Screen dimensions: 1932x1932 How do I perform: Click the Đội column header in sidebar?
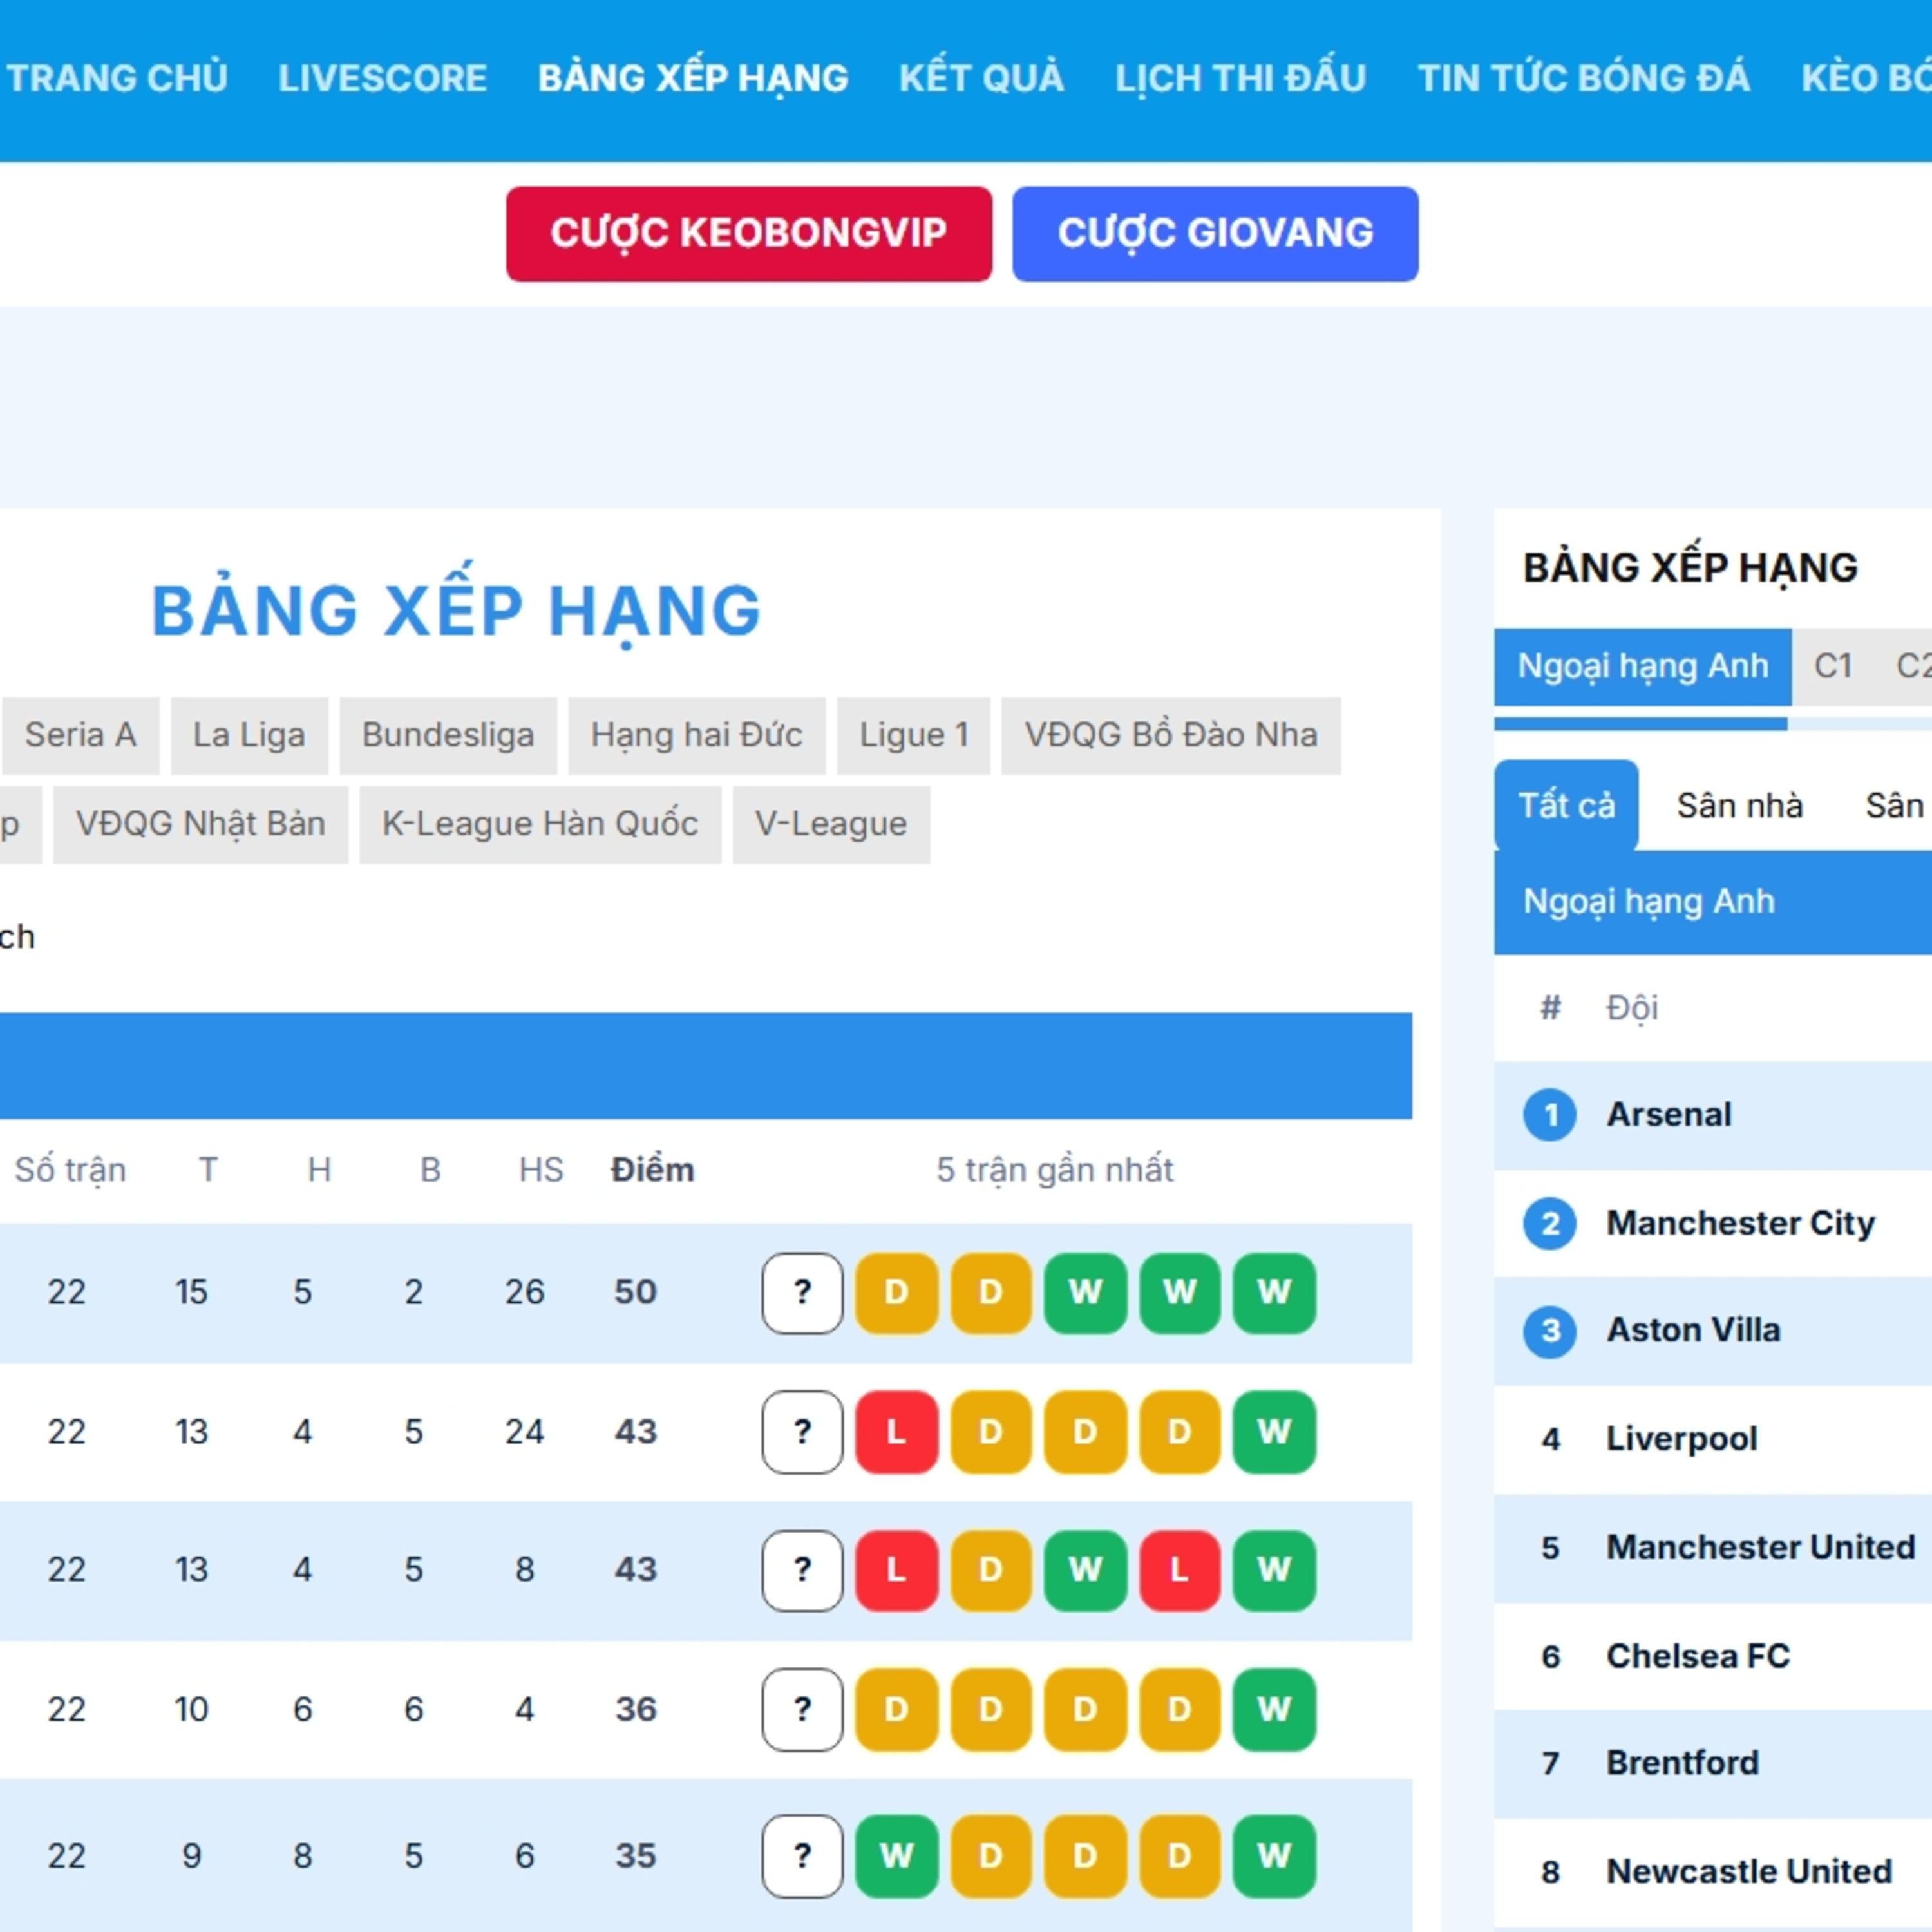[1632, 1008]
